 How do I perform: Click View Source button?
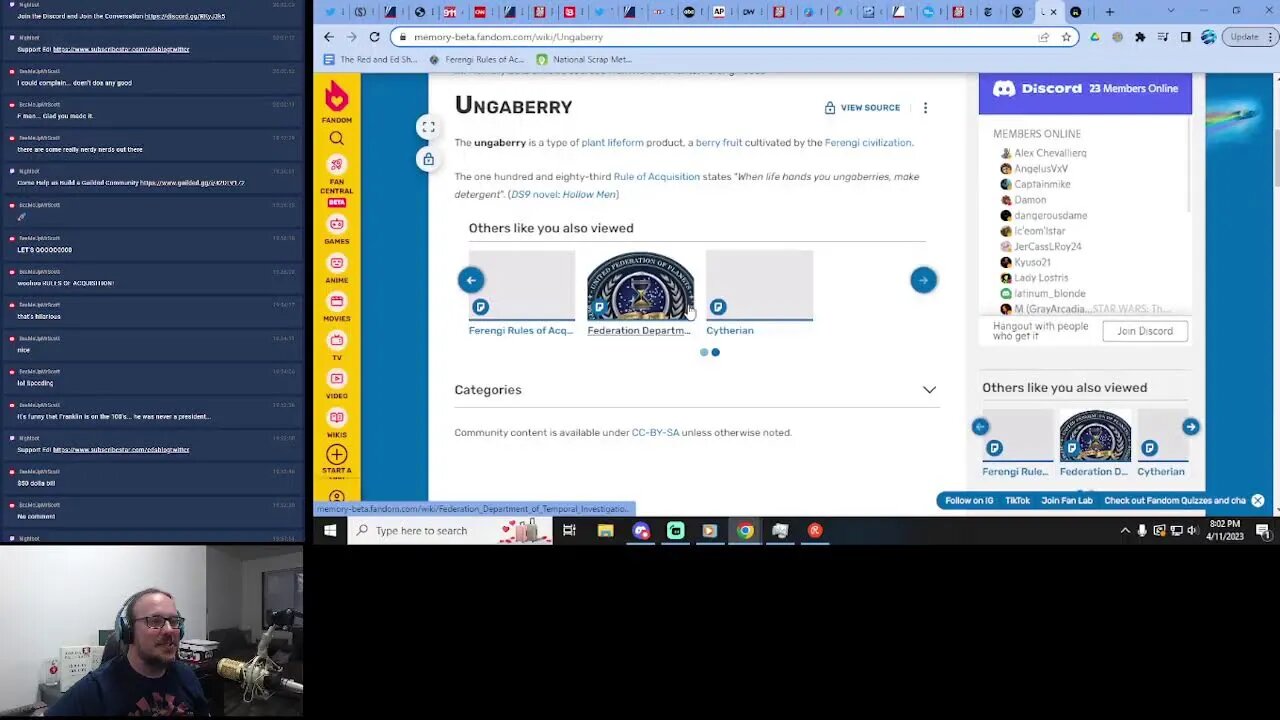[862, 107]
